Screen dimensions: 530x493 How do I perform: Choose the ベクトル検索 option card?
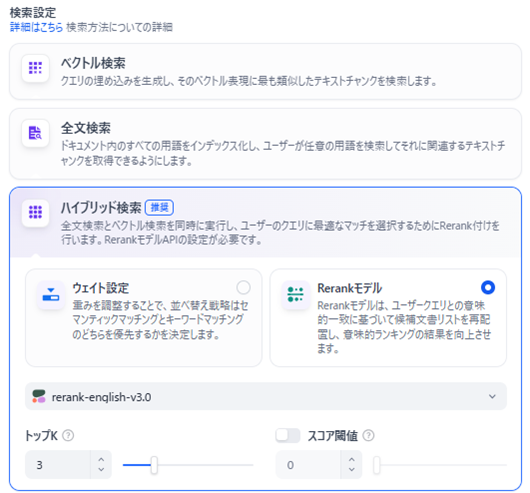pyautogui.click(x=265, y=71)
